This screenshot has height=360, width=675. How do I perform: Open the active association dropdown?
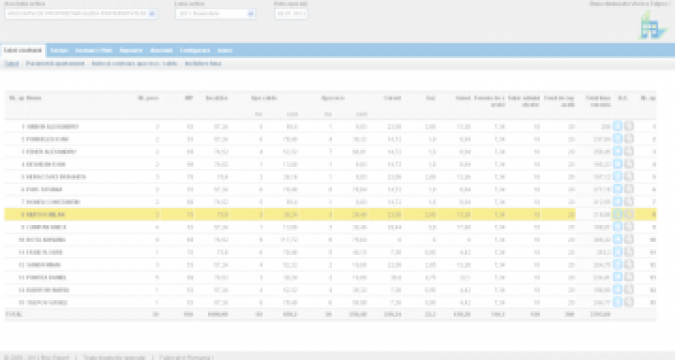[x=81, y=14]
